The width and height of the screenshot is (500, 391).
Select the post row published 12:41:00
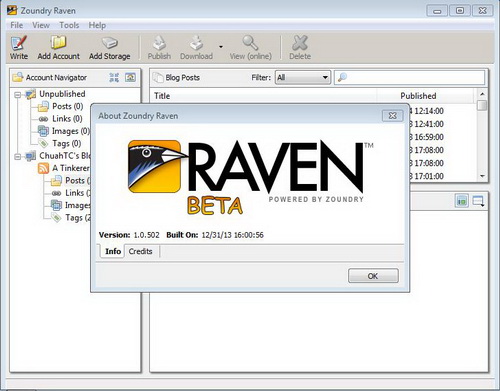coord(427,124)
